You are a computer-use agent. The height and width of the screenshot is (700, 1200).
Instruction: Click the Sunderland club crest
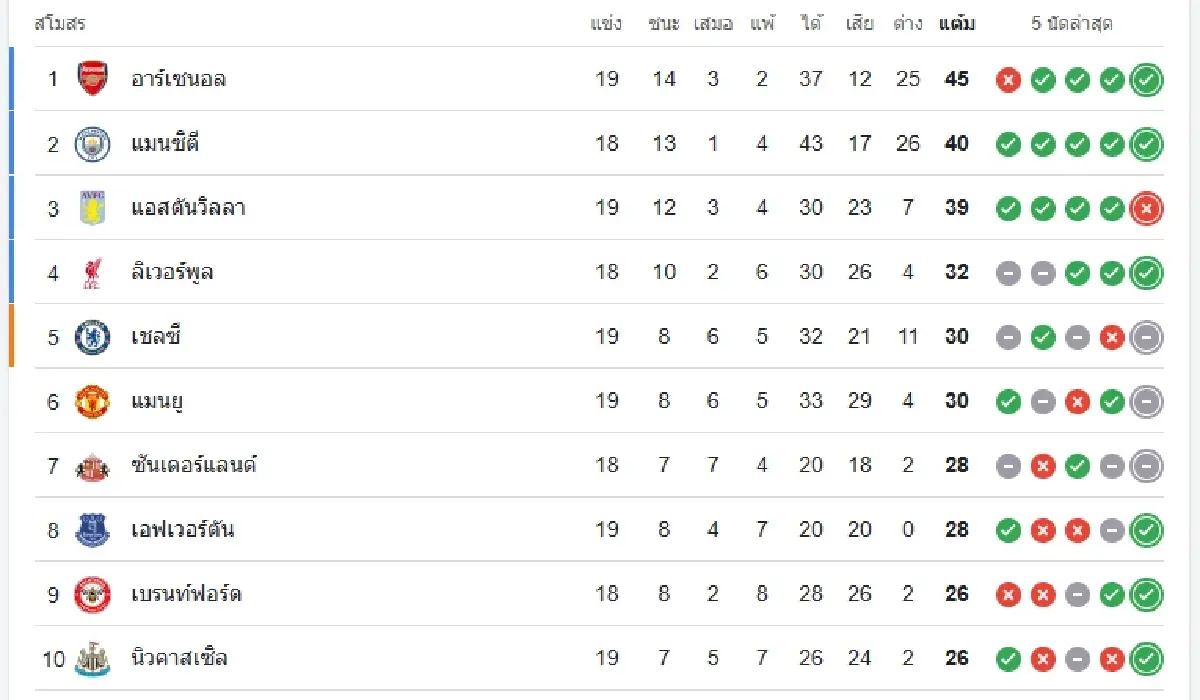tap(93, 466)
